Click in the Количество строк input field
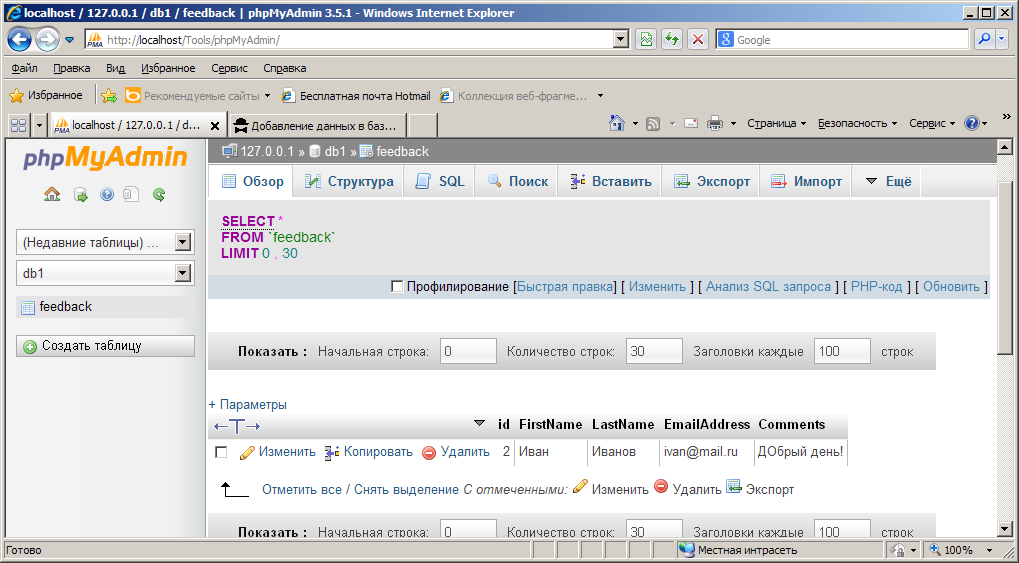Image resolution: width=1019 pixels, height=563 pixels. click(654, 351)
